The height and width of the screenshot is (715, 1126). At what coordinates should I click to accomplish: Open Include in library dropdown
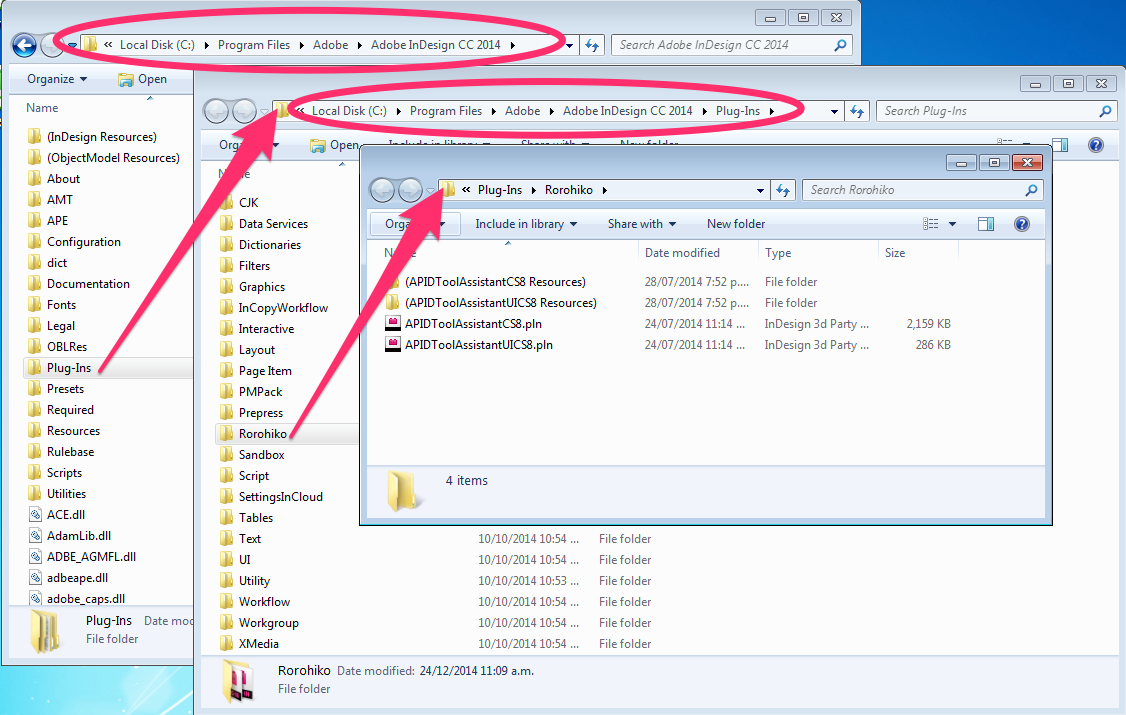coord(526,224)
